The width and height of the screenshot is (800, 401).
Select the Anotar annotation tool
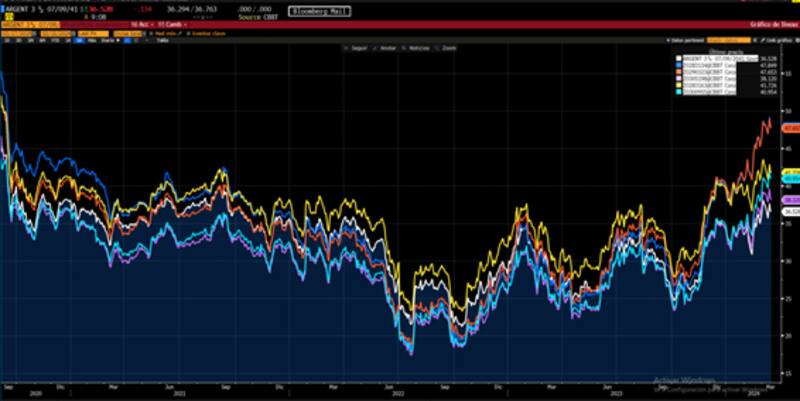point(382,48)
